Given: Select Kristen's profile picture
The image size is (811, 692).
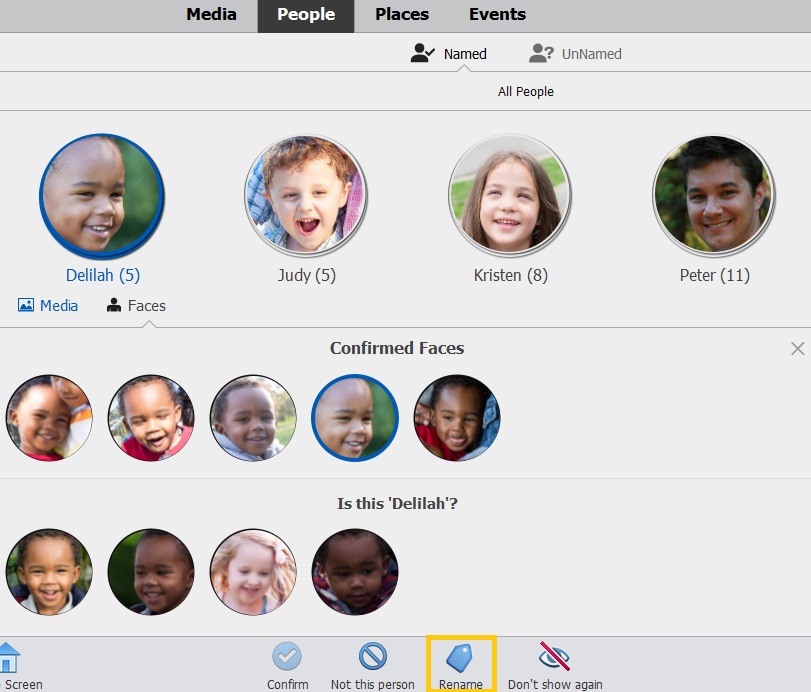Looking at the screenshot, I should 510,195.
